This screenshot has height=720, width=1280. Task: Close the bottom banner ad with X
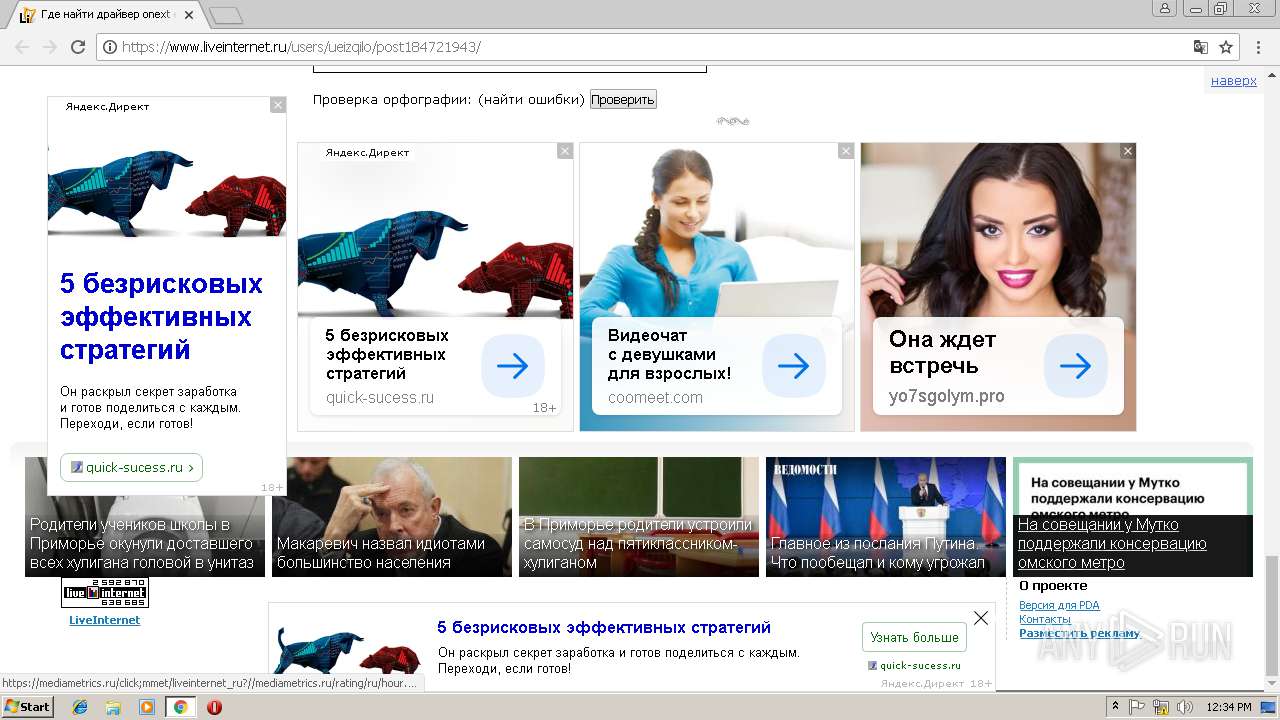(x=981, y=618)
